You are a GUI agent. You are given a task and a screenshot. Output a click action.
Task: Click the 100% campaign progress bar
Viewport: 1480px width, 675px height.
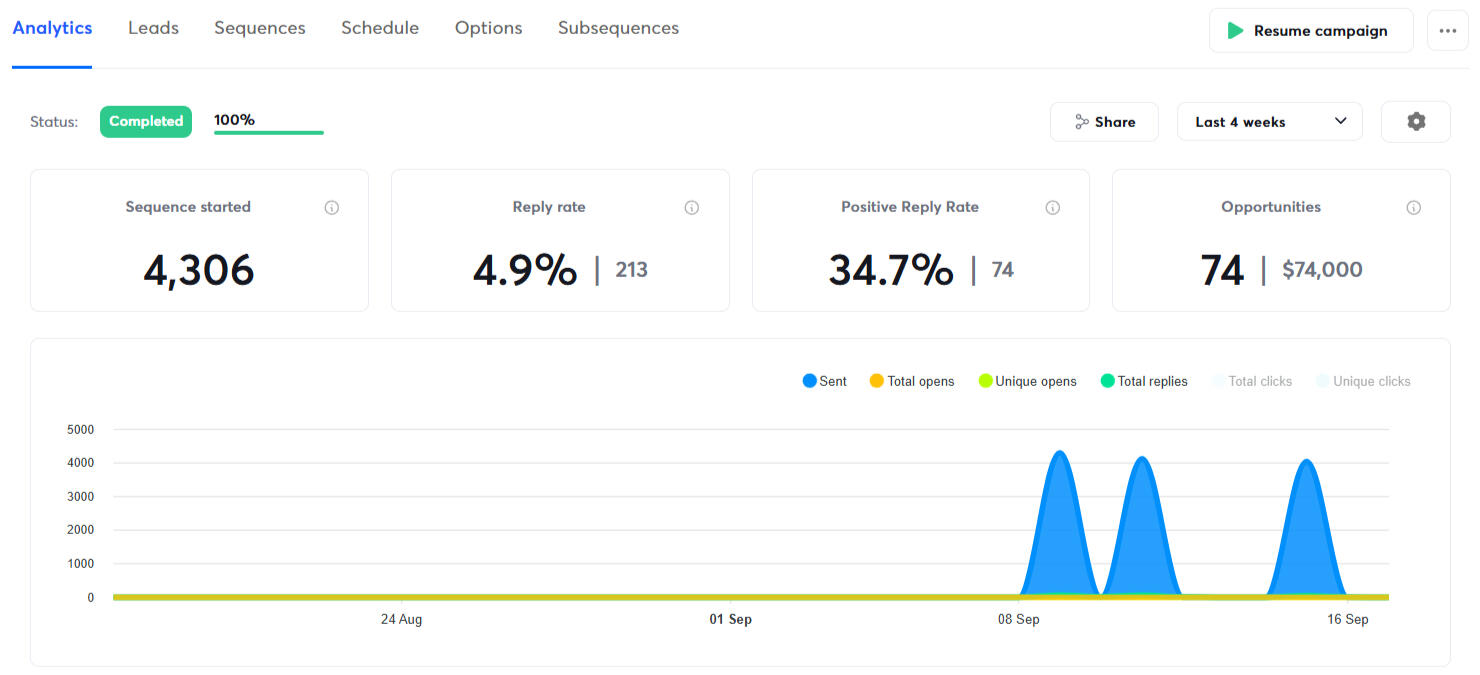268,131
